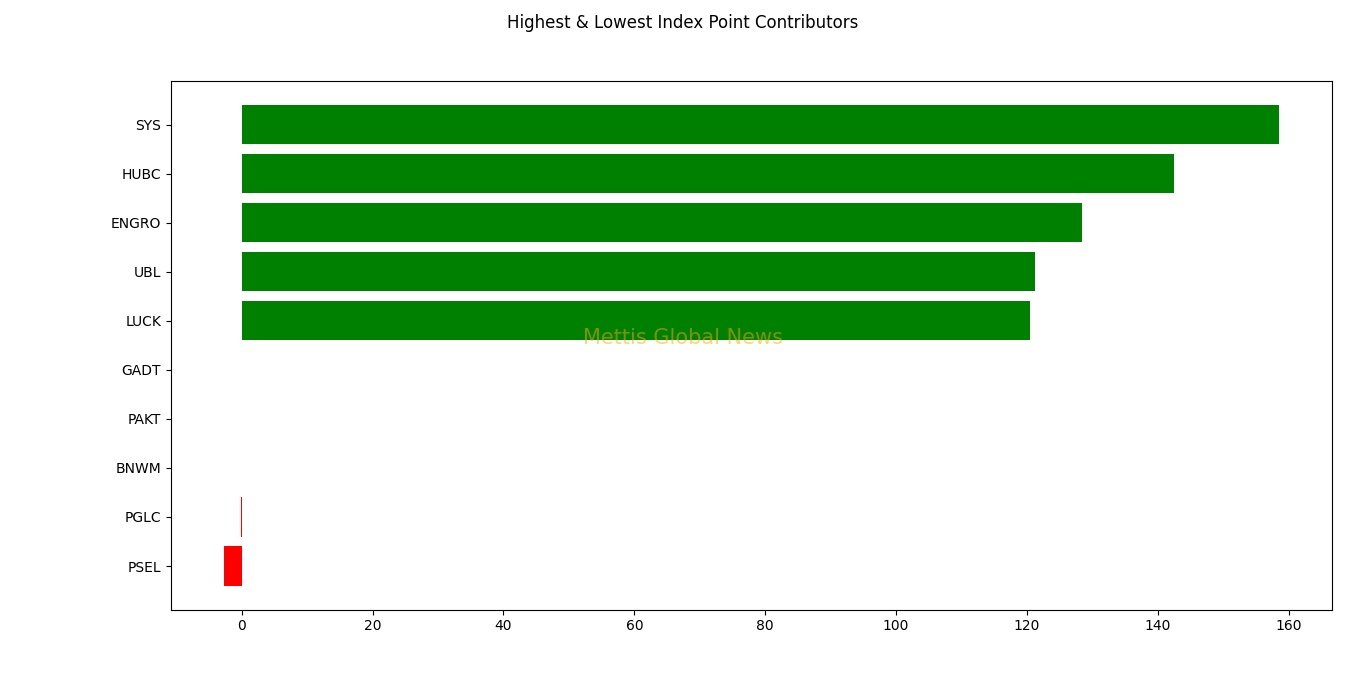Screen dimensions: 1366x675
Task: Click the green SYS bar
Action: (760, 124)
